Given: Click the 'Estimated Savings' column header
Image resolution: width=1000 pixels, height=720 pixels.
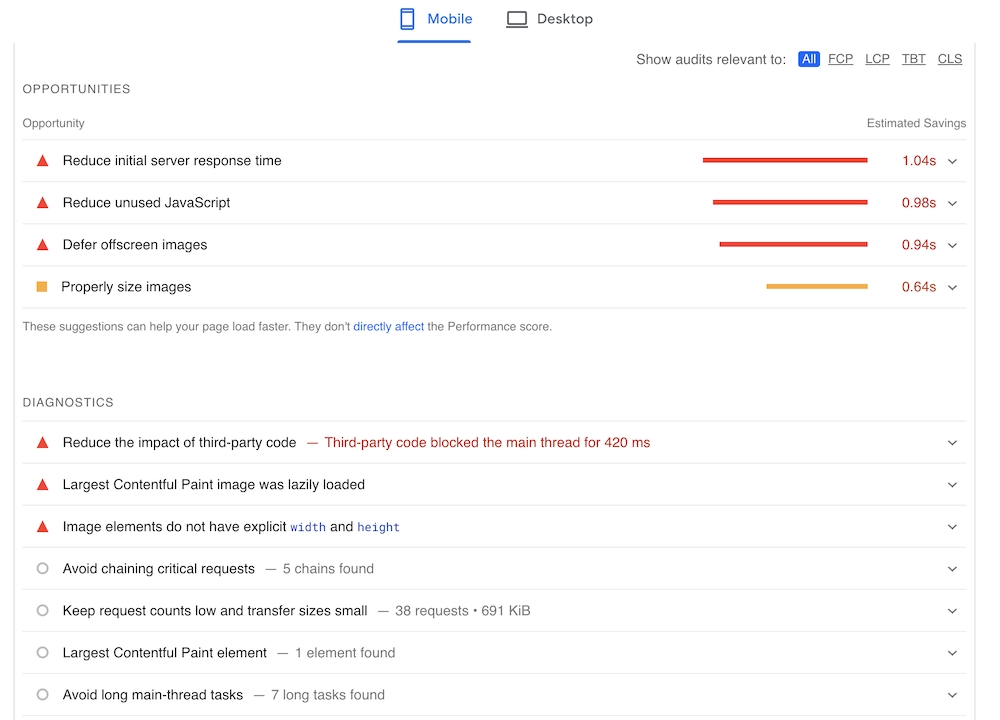Looking at the screenshot, I should (x=916, y=123).
